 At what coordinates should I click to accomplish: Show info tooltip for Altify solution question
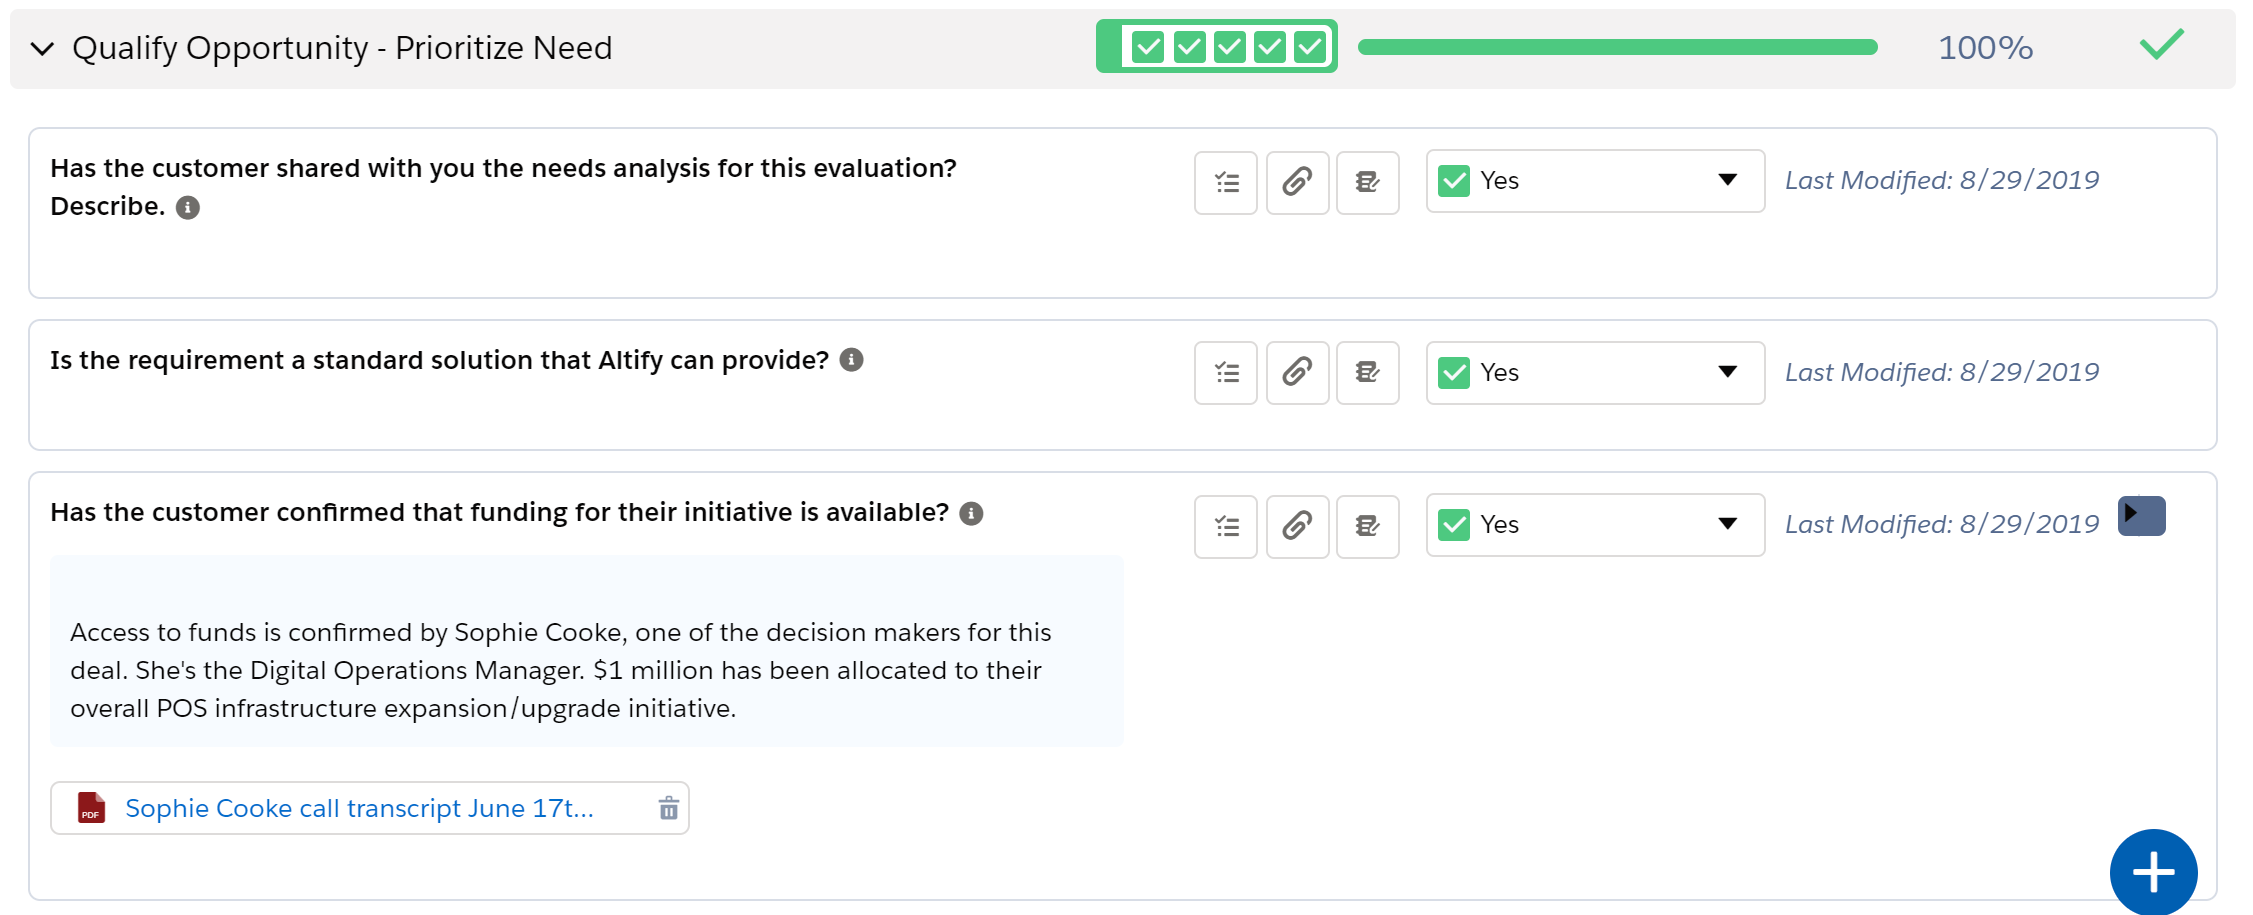coord(851,360)
